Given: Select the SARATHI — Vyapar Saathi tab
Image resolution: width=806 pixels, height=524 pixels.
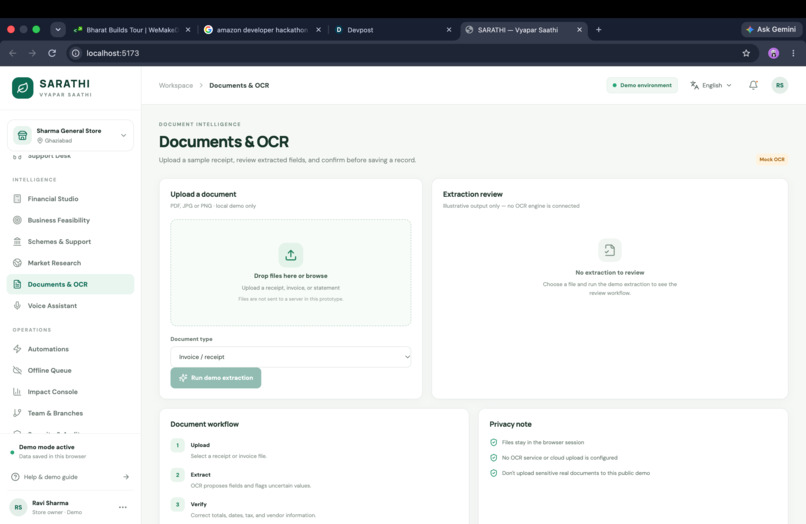Looking at the screenshot, I should [523, 30].
